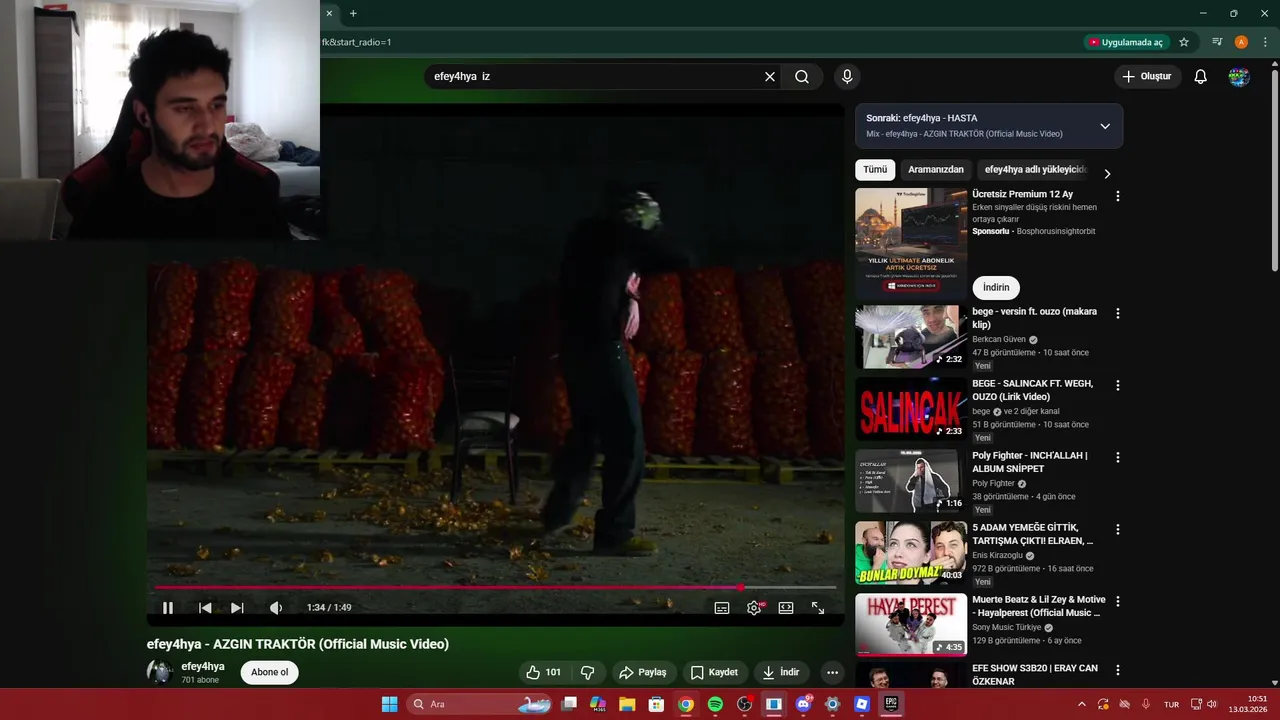
Task: Open the player settings gear
Action: pos(754,608)
